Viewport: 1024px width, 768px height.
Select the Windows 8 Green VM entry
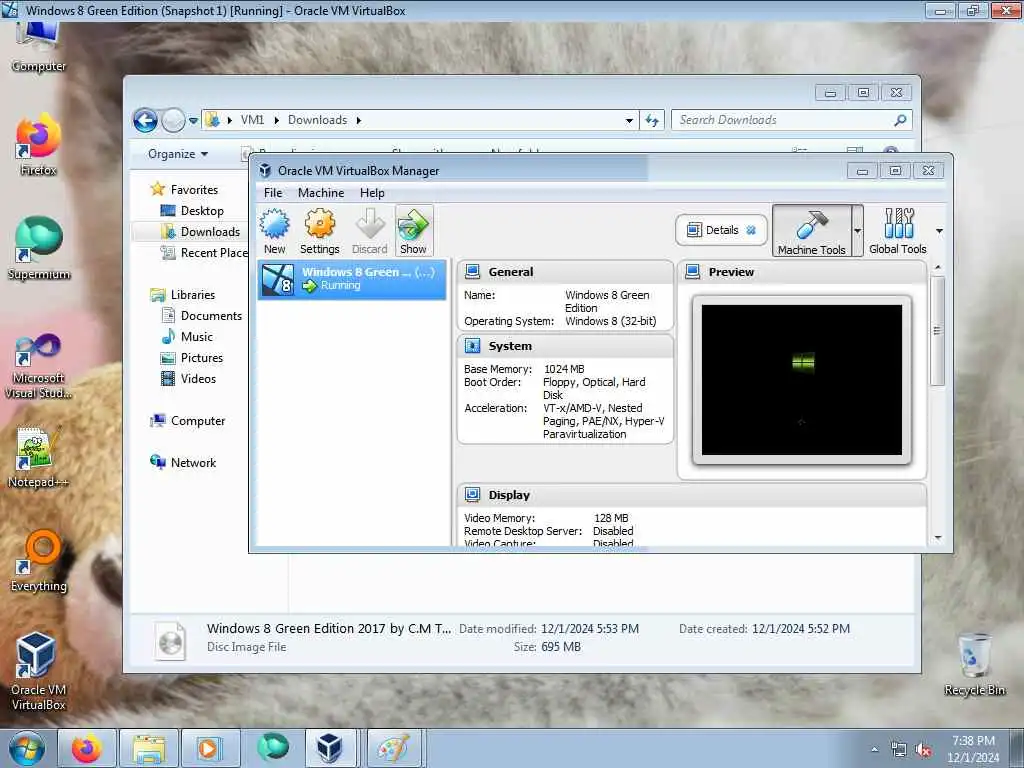(351, 280)
